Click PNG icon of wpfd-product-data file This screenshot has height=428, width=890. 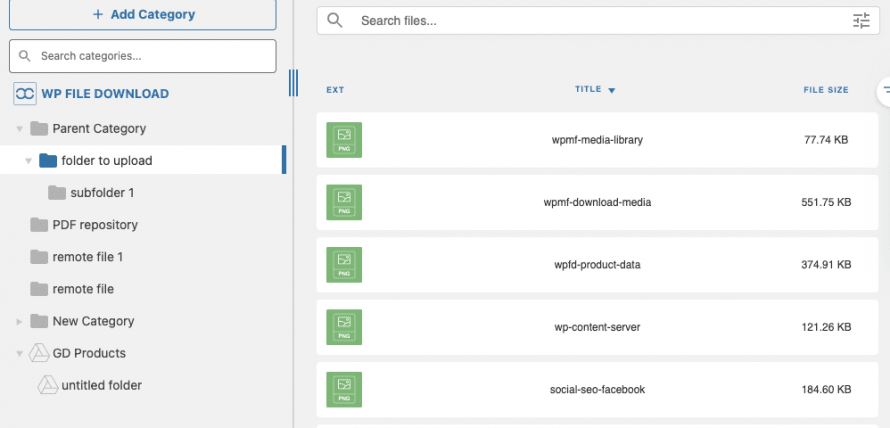pos(344,265)
